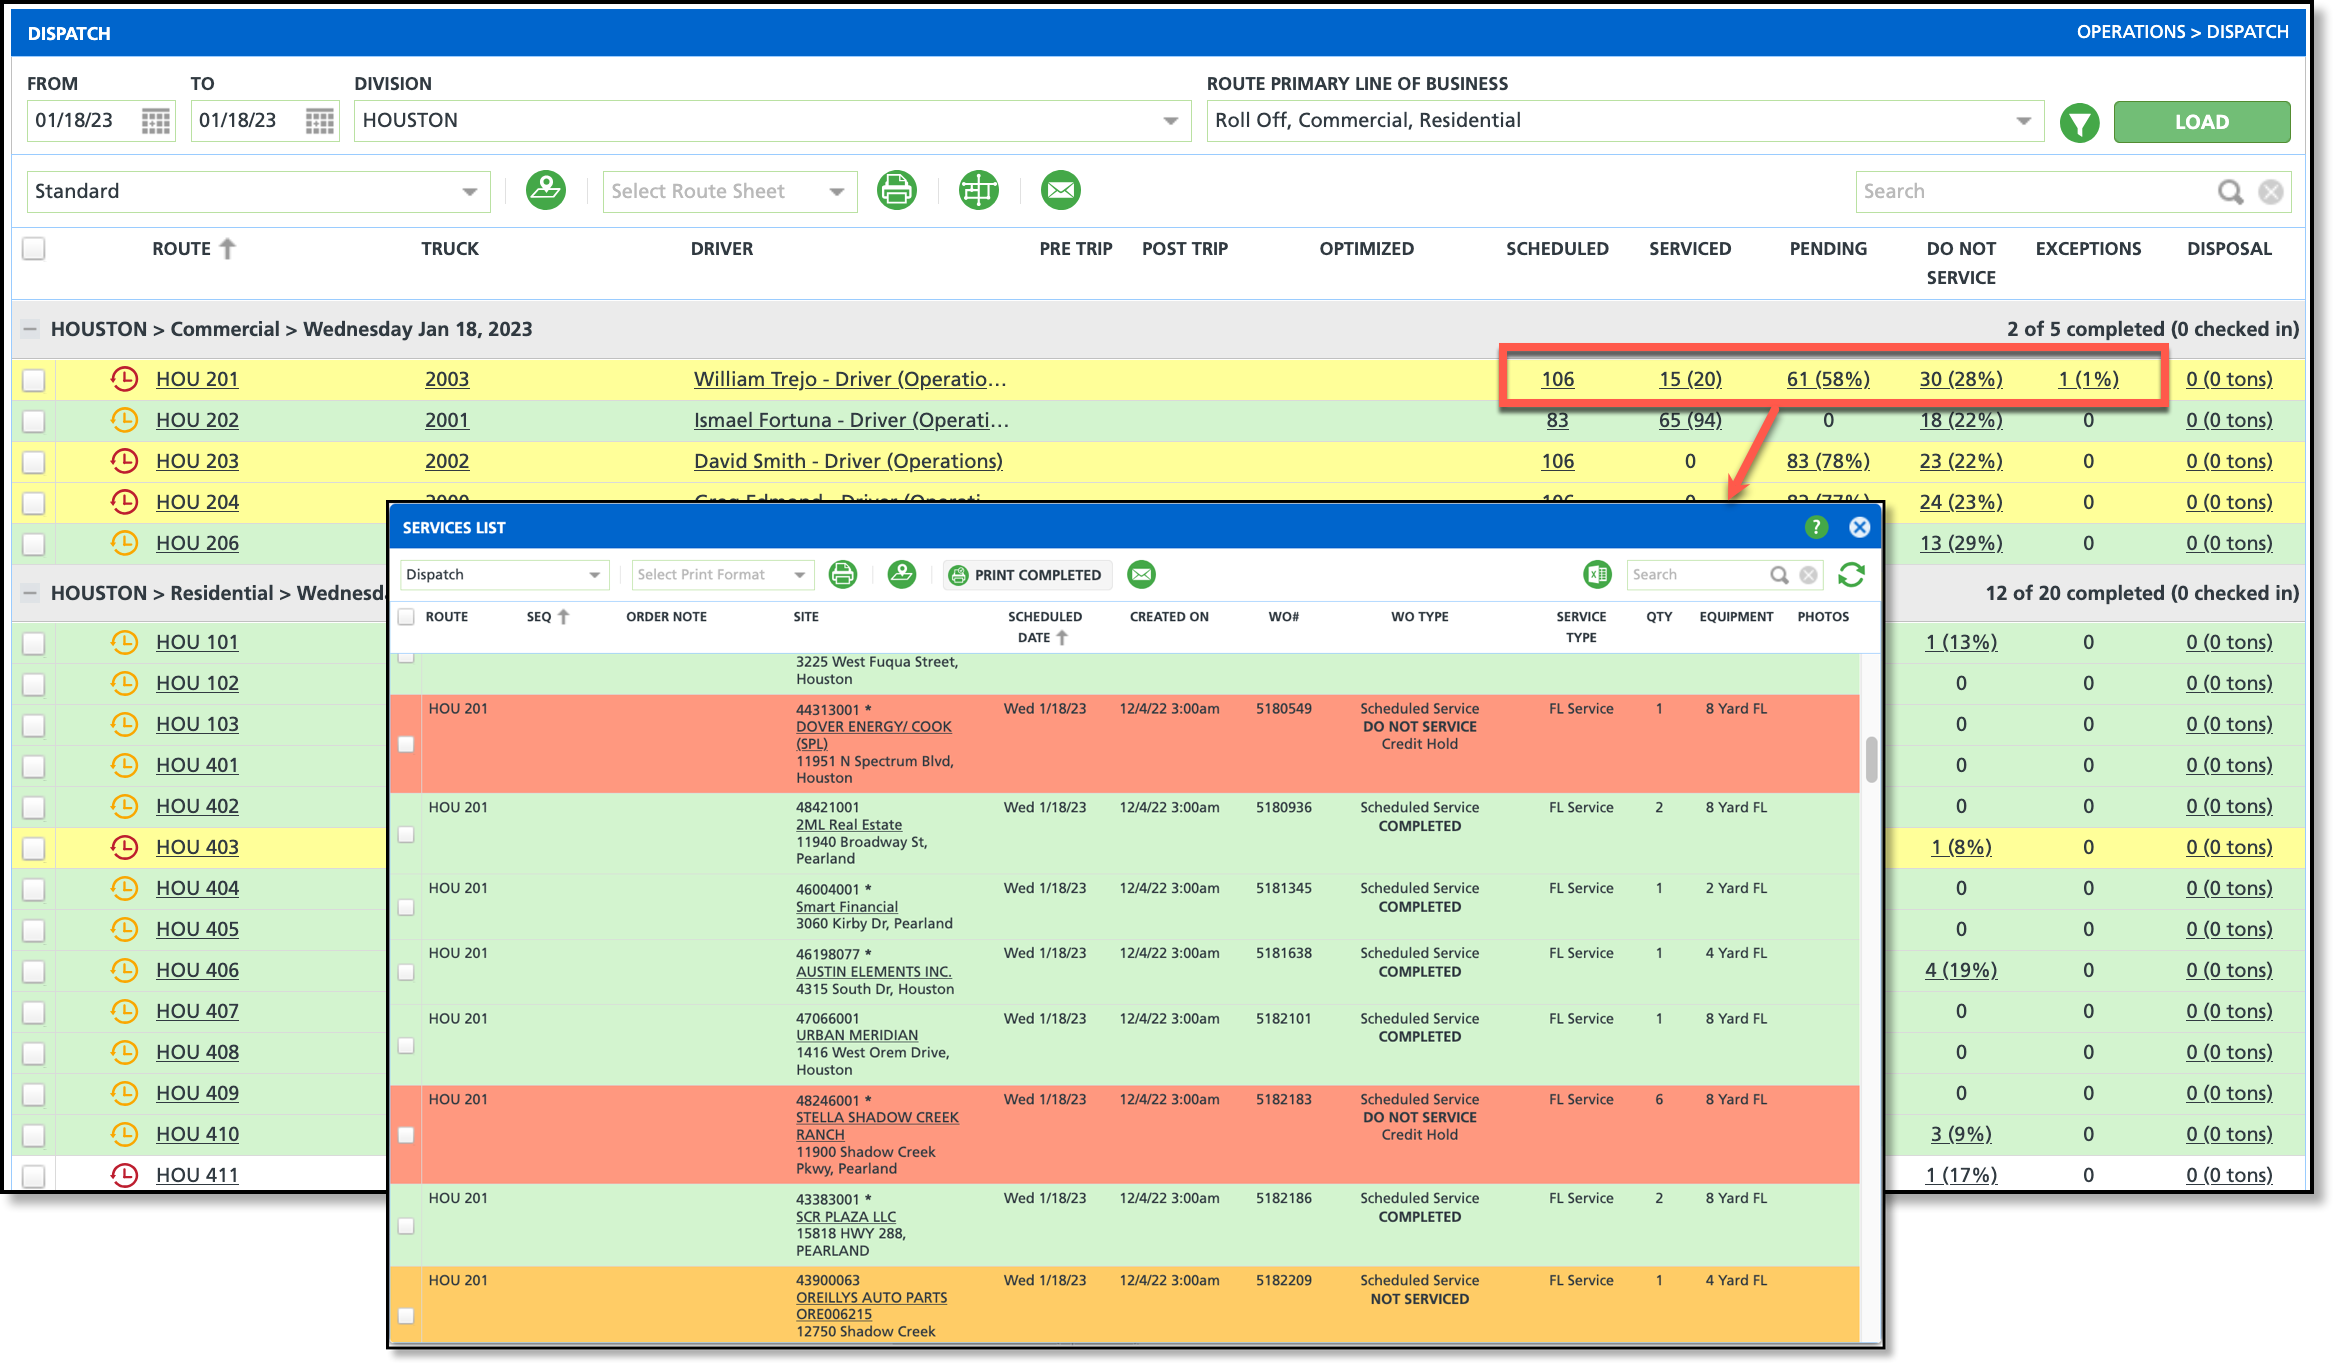Click the map pin icon next to Standard dropdown
This screenshot has height=1372, width=2334.
pyautogui.click(x=545, y=190)
